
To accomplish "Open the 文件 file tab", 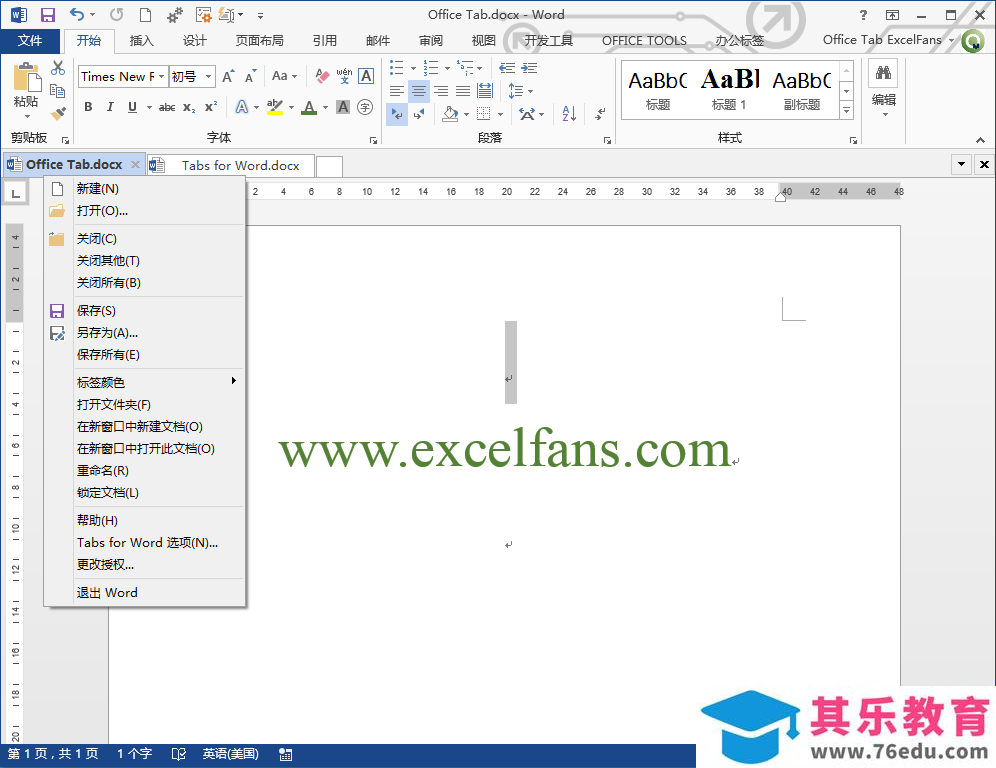I will pos(30,41).
